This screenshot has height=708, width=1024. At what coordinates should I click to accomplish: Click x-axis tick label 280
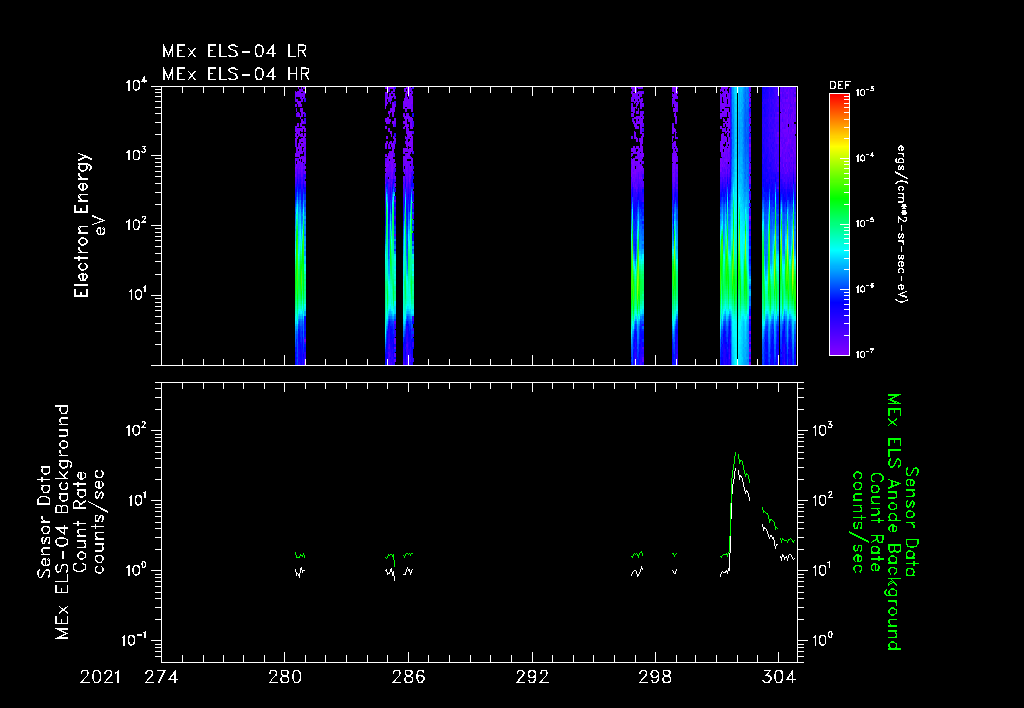click(285, 677)
